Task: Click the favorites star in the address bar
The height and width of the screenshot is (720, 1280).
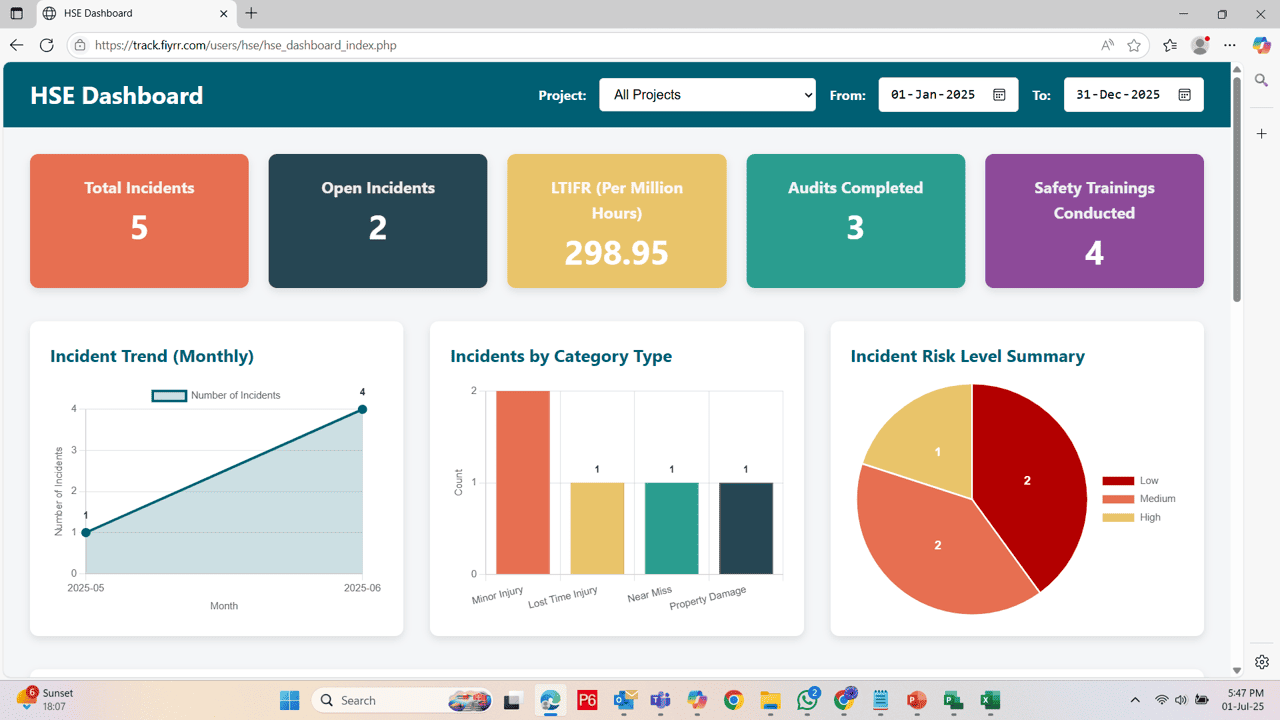Action: (1133, 45)
